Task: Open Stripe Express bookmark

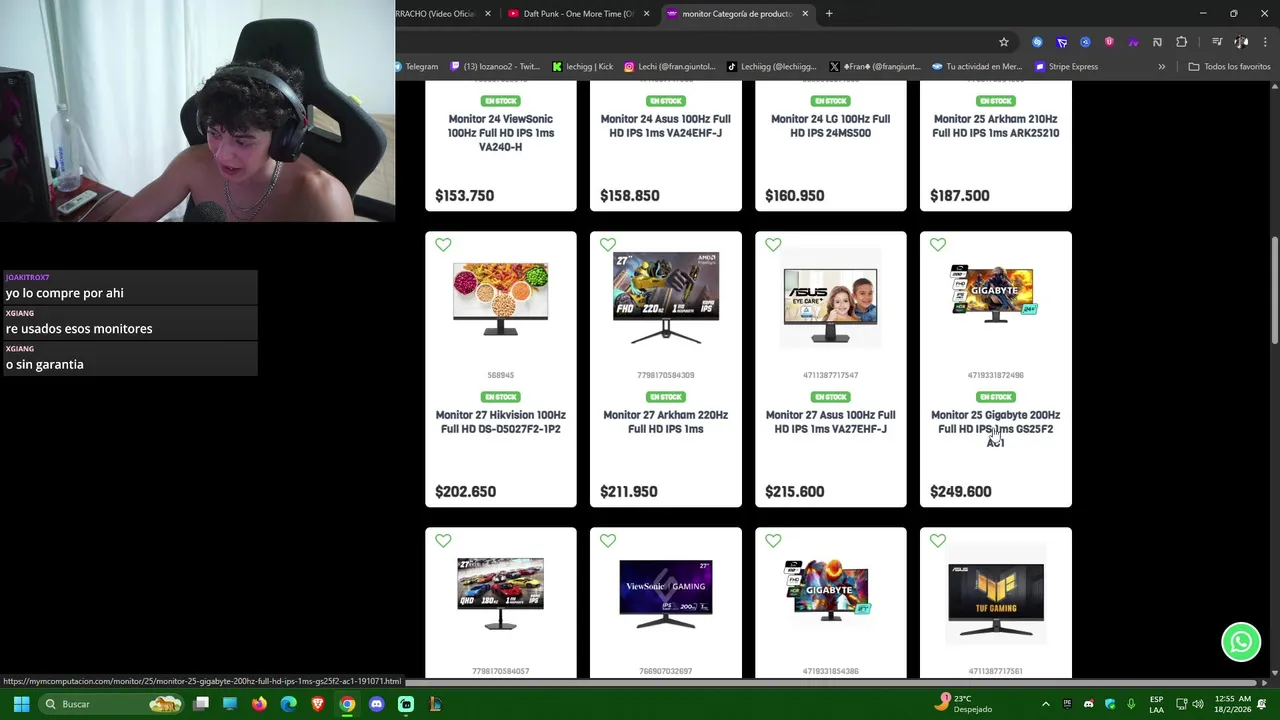Action: click(1067, 67)
